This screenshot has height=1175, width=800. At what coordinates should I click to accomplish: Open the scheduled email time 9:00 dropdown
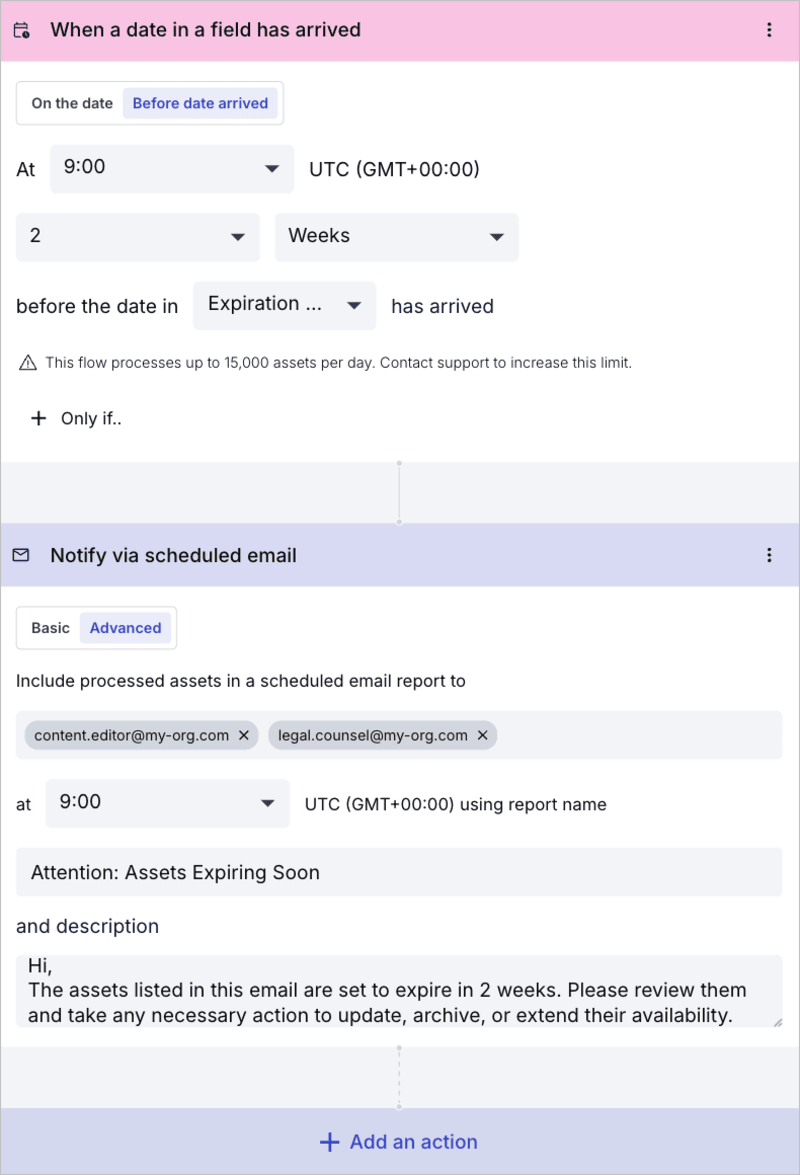coord(167,803)
